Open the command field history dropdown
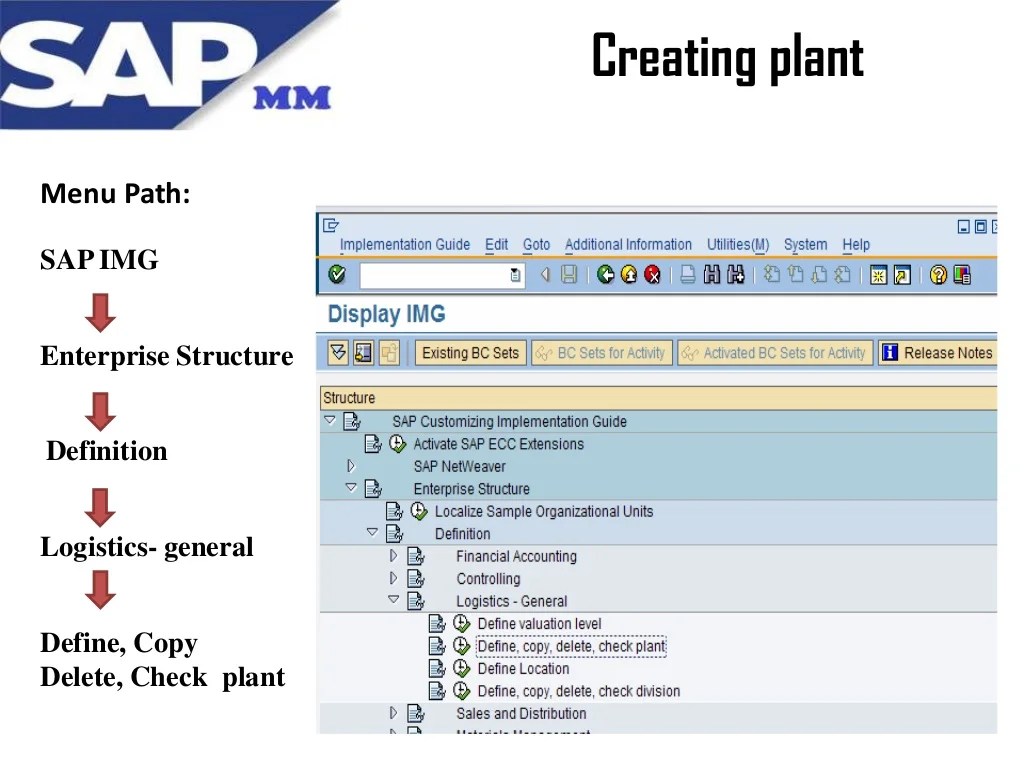 coord(515,275)
